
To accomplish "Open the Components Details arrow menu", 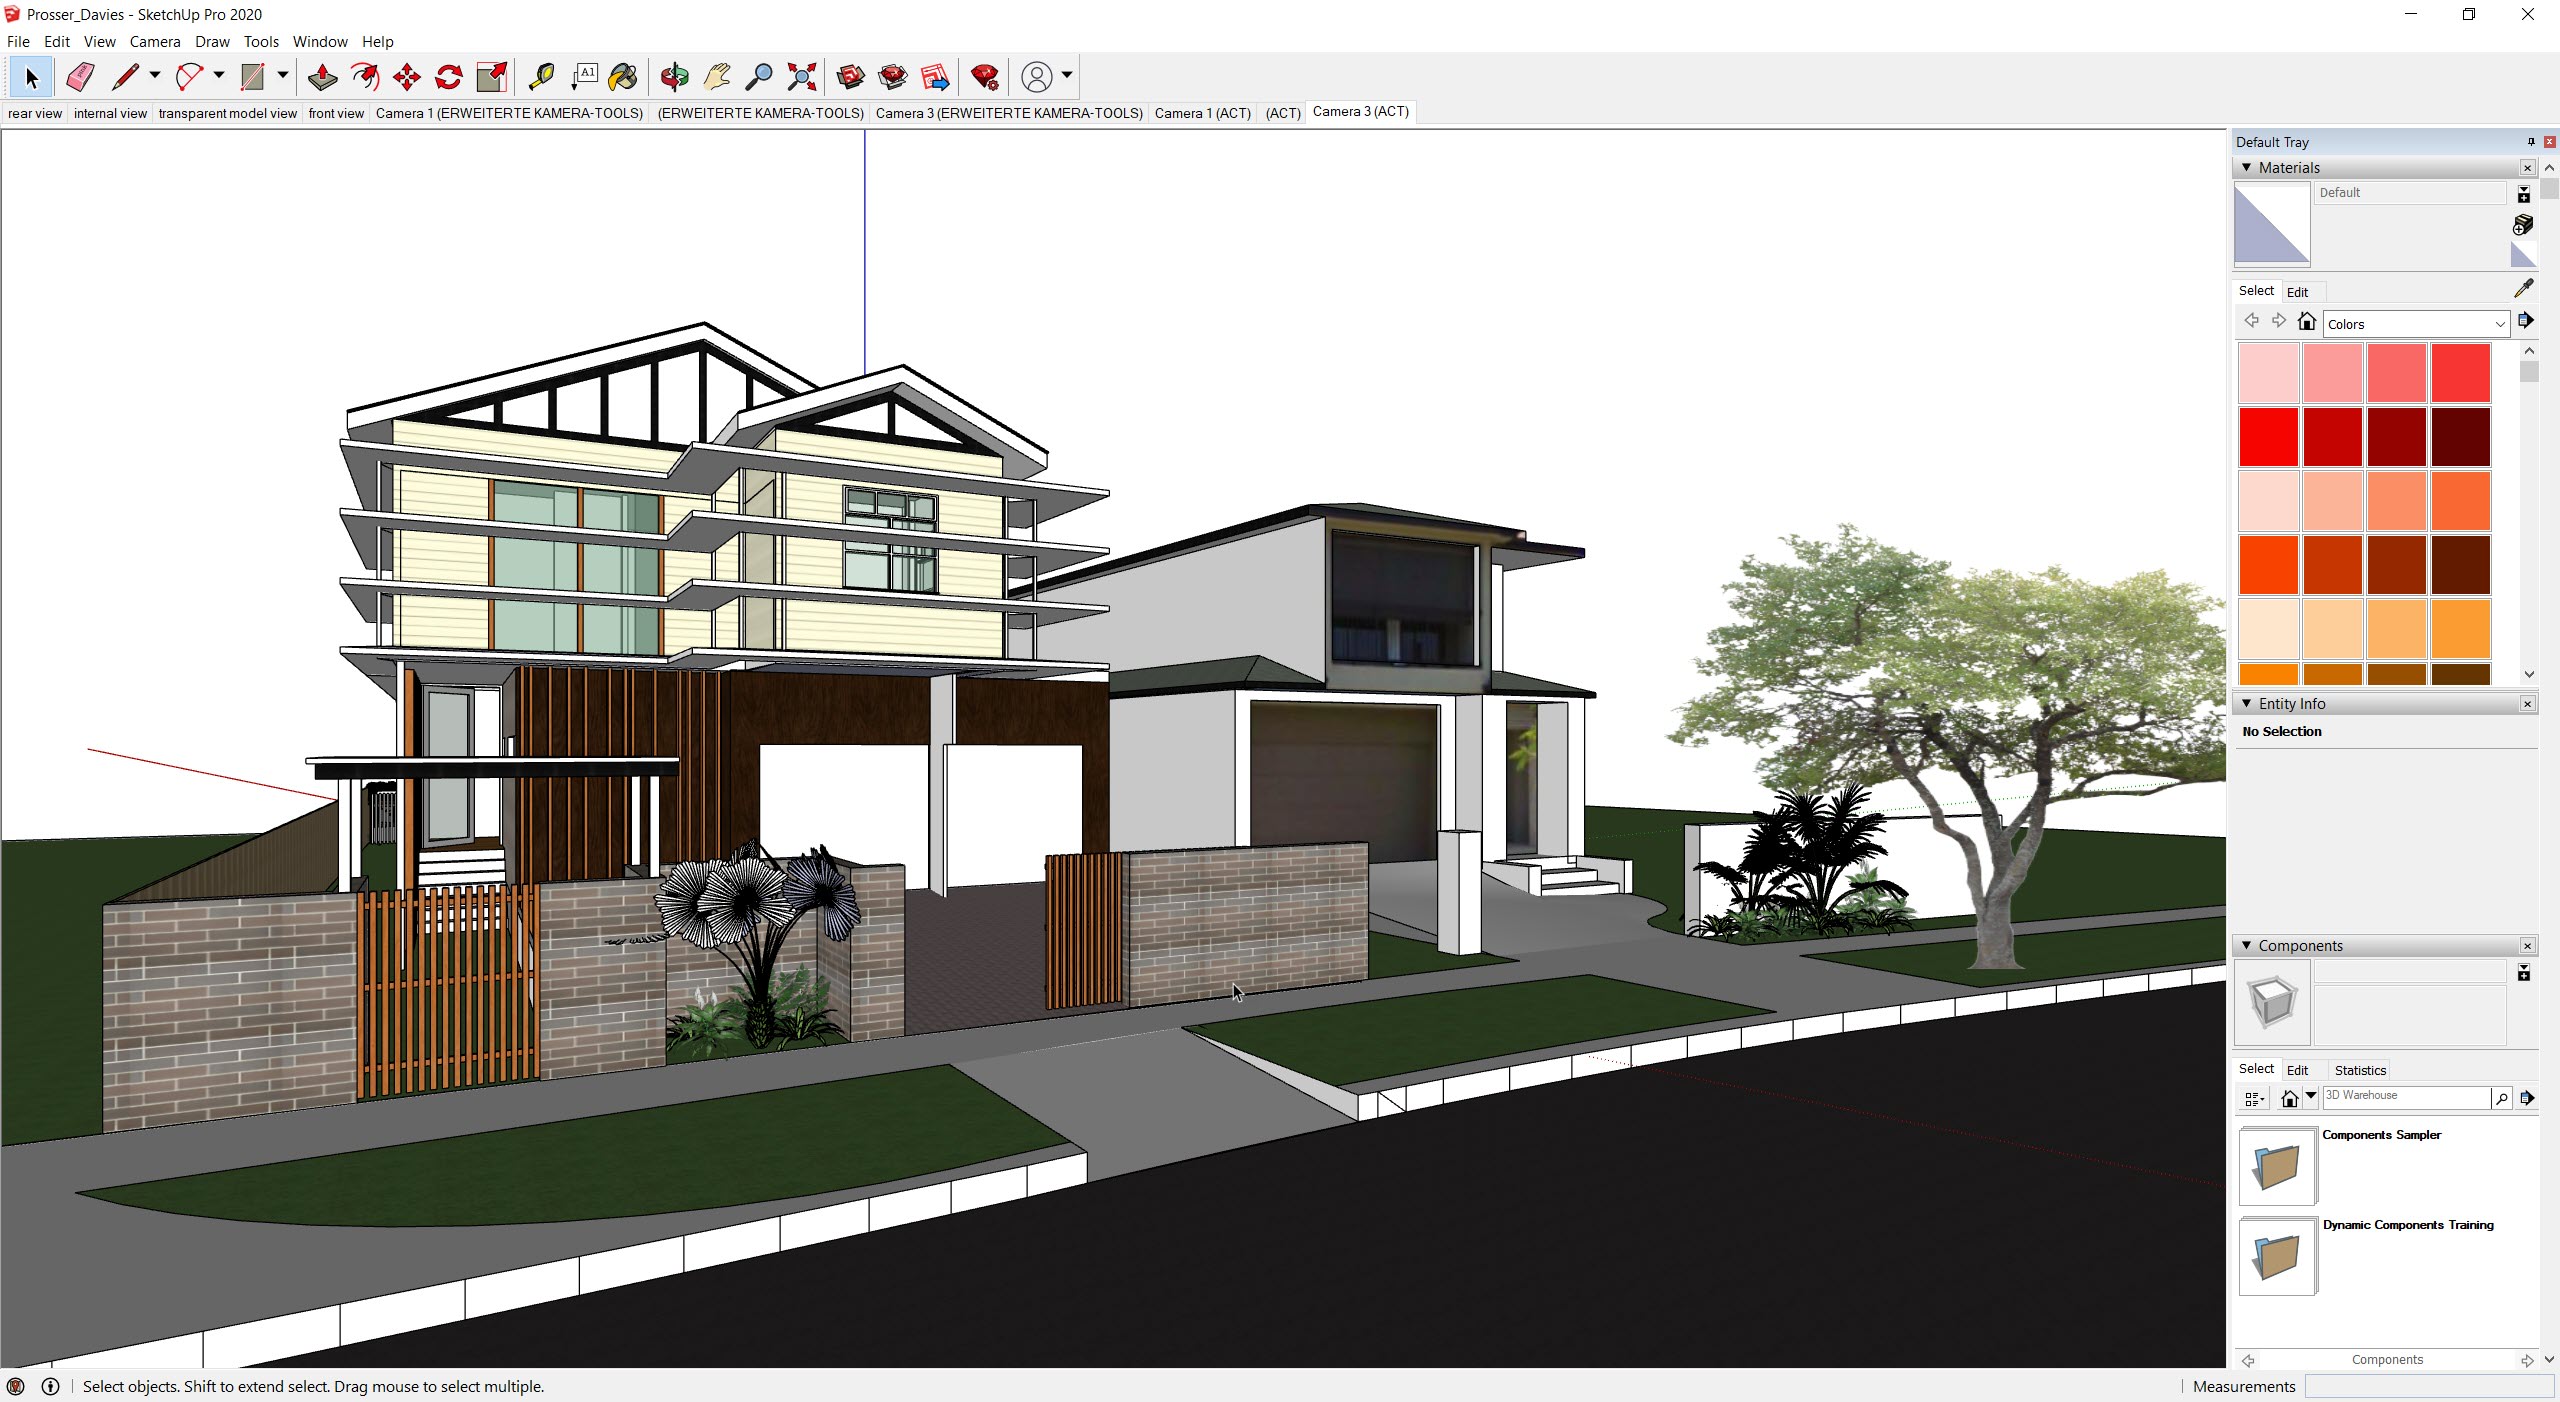I will pyautogui.click(x=2527, y=1098).
